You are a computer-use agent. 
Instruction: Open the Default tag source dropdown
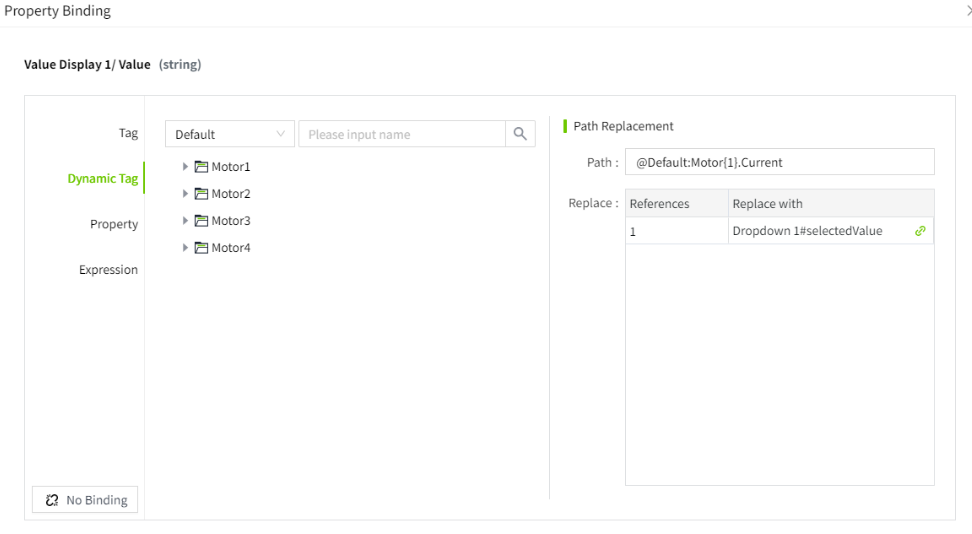pos(230,134)
